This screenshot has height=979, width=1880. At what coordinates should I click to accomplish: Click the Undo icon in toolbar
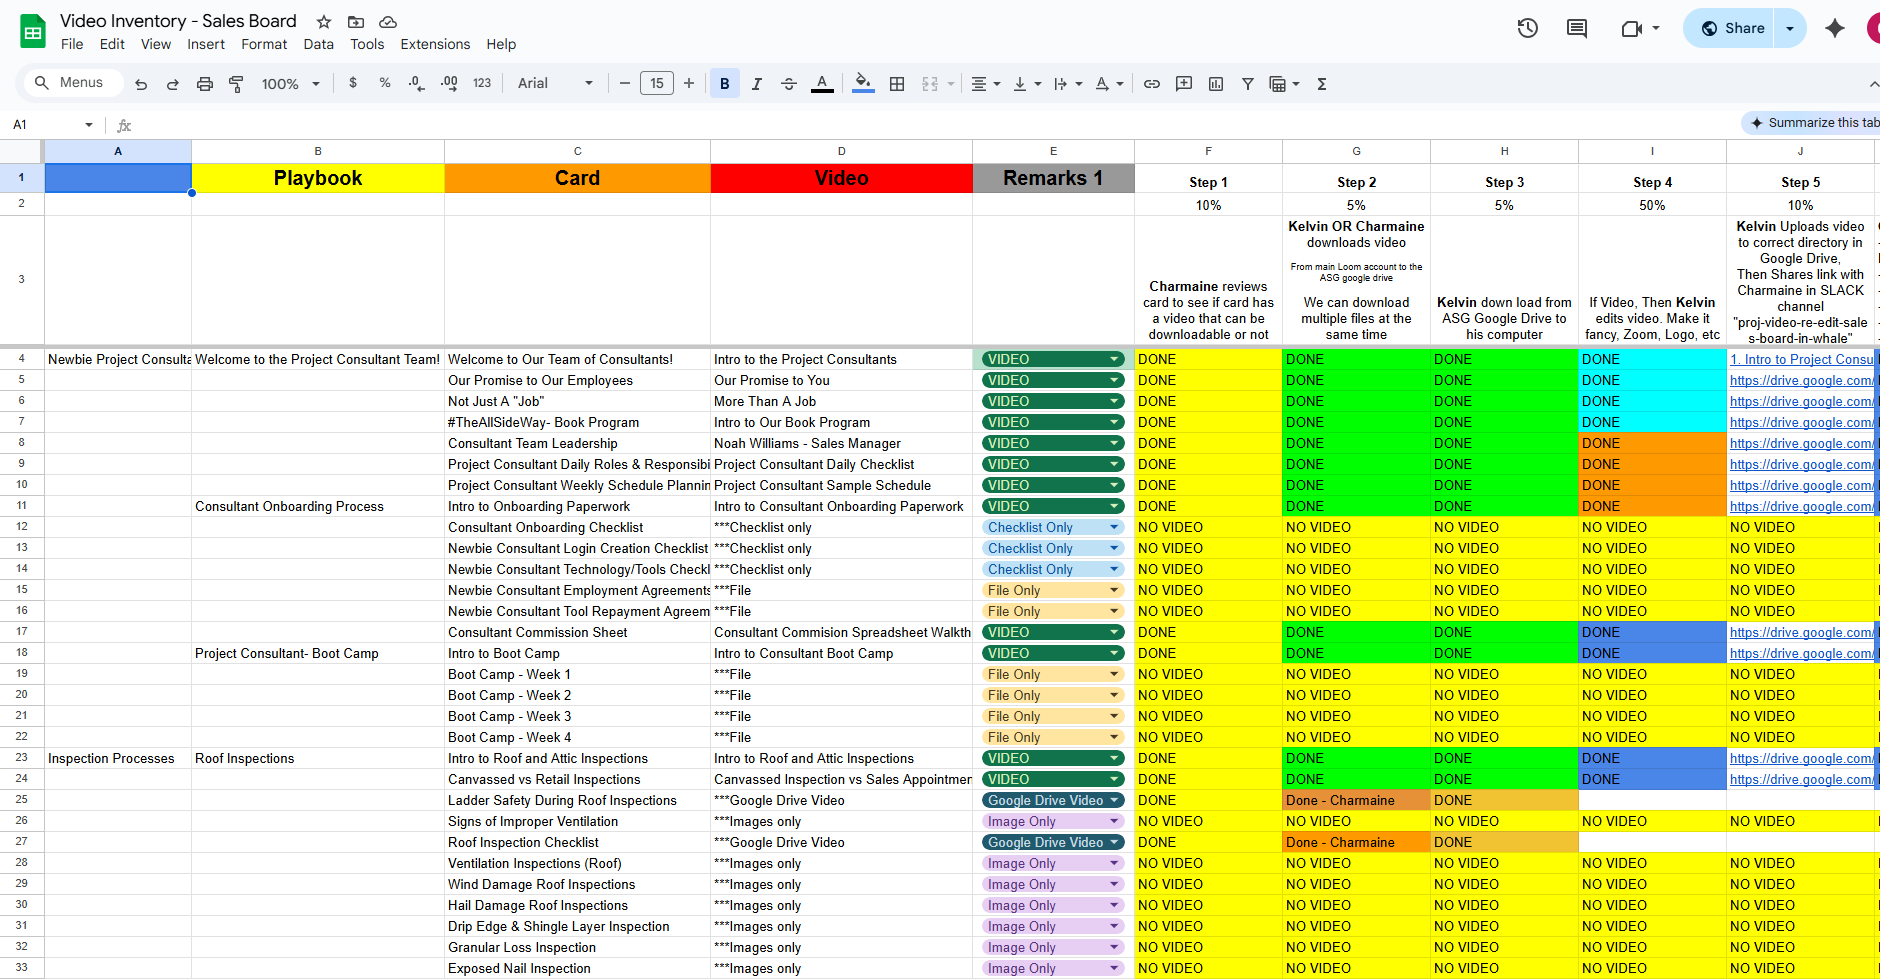(x=141, y=84)
